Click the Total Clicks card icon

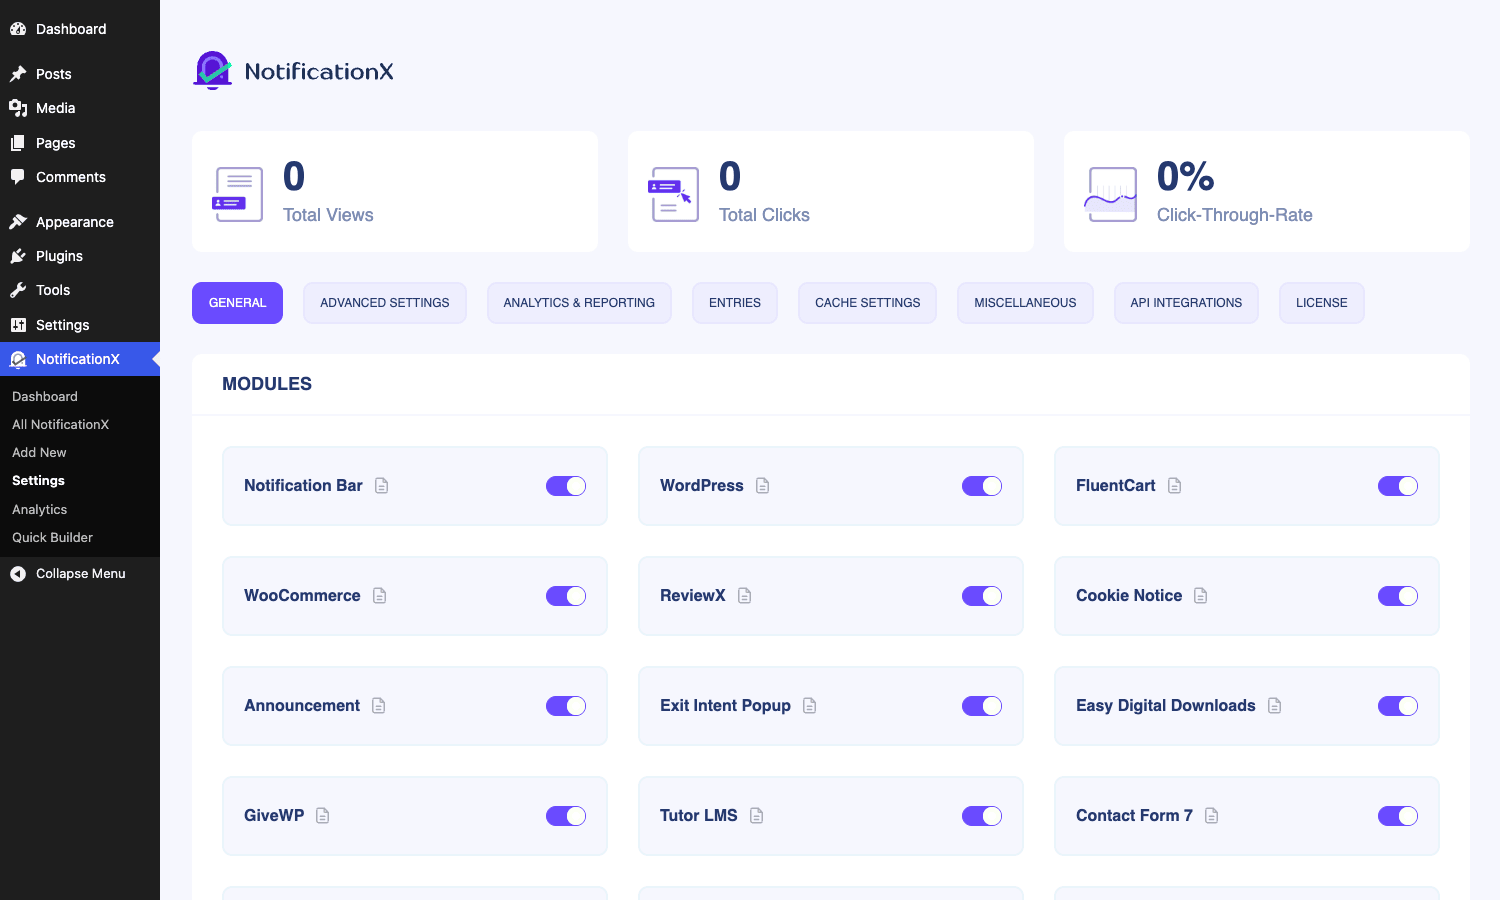pyautogui.click(x=674, y=194)
